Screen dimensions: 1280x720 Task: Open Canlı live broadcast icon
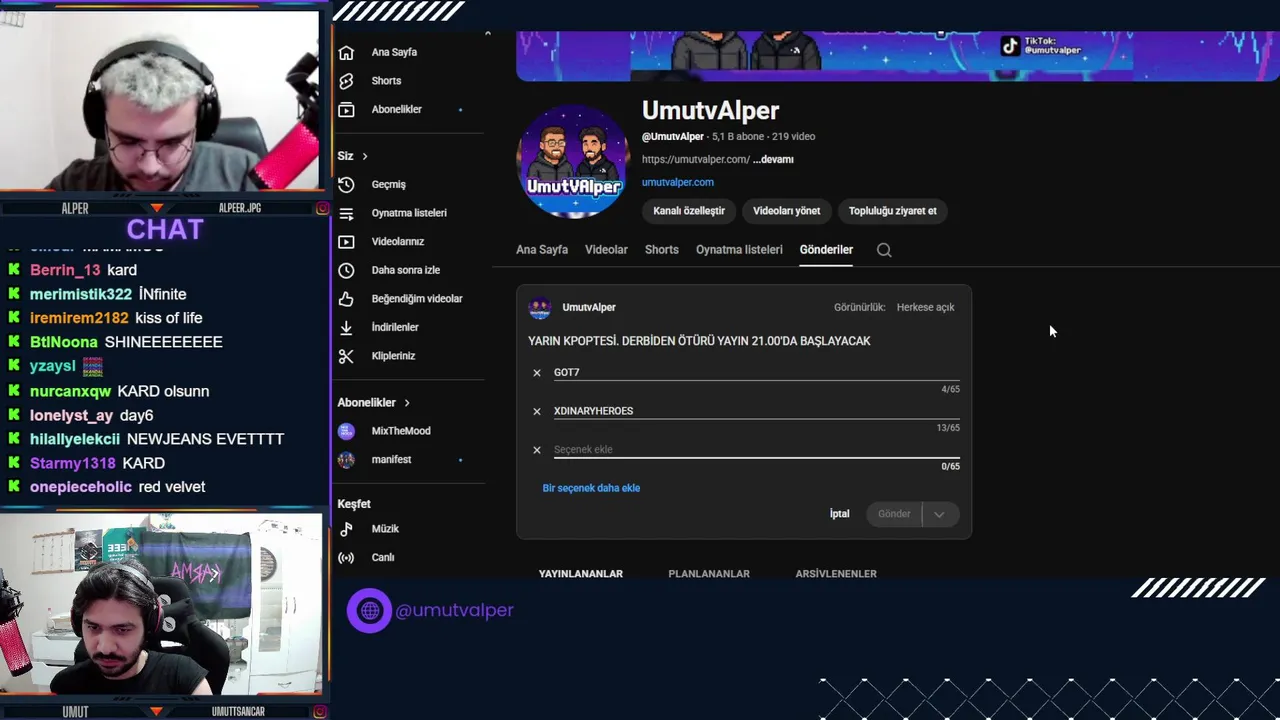346,557
